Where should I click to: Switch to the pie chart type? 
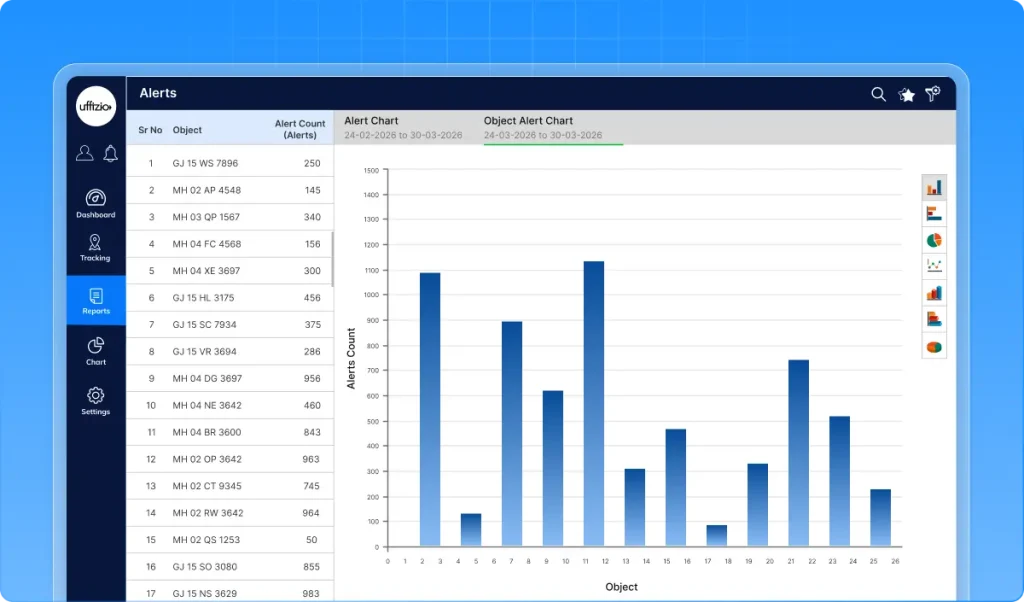tap(934, 240)
